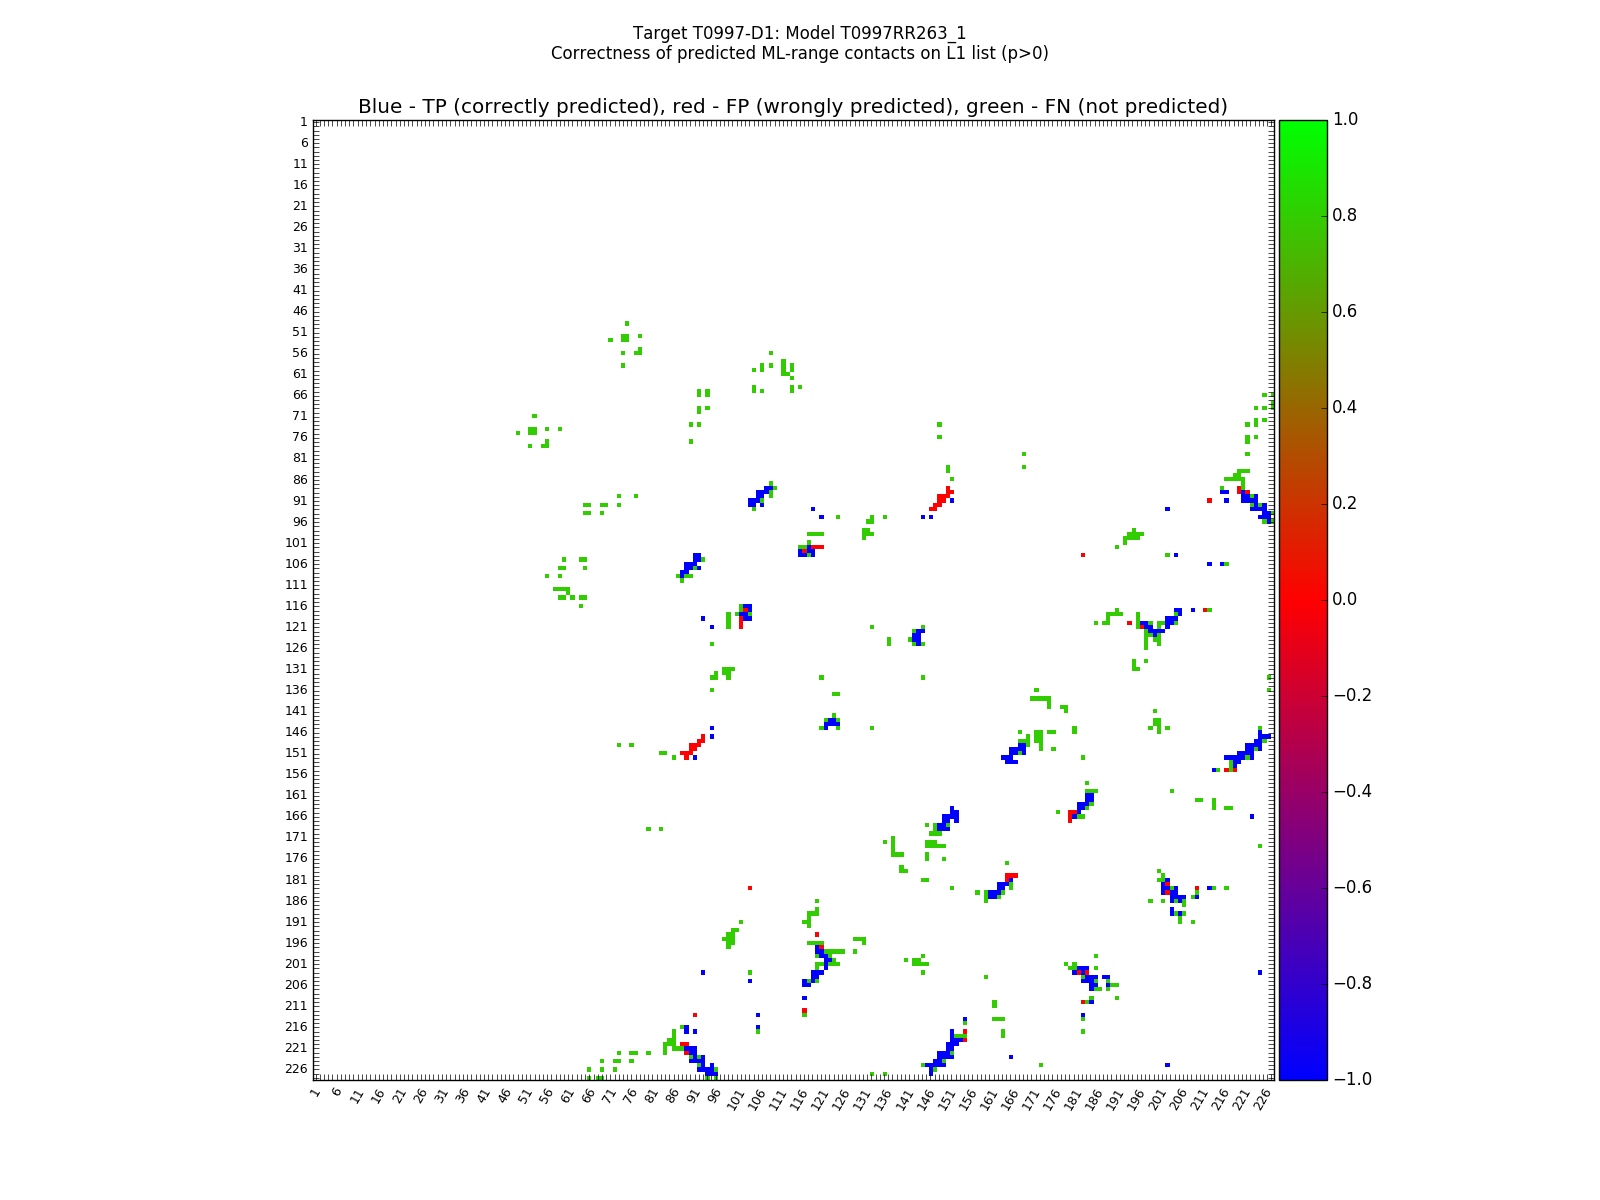
Task: Click the 0.6 colorbar tick label
Action: (1346, 311)
